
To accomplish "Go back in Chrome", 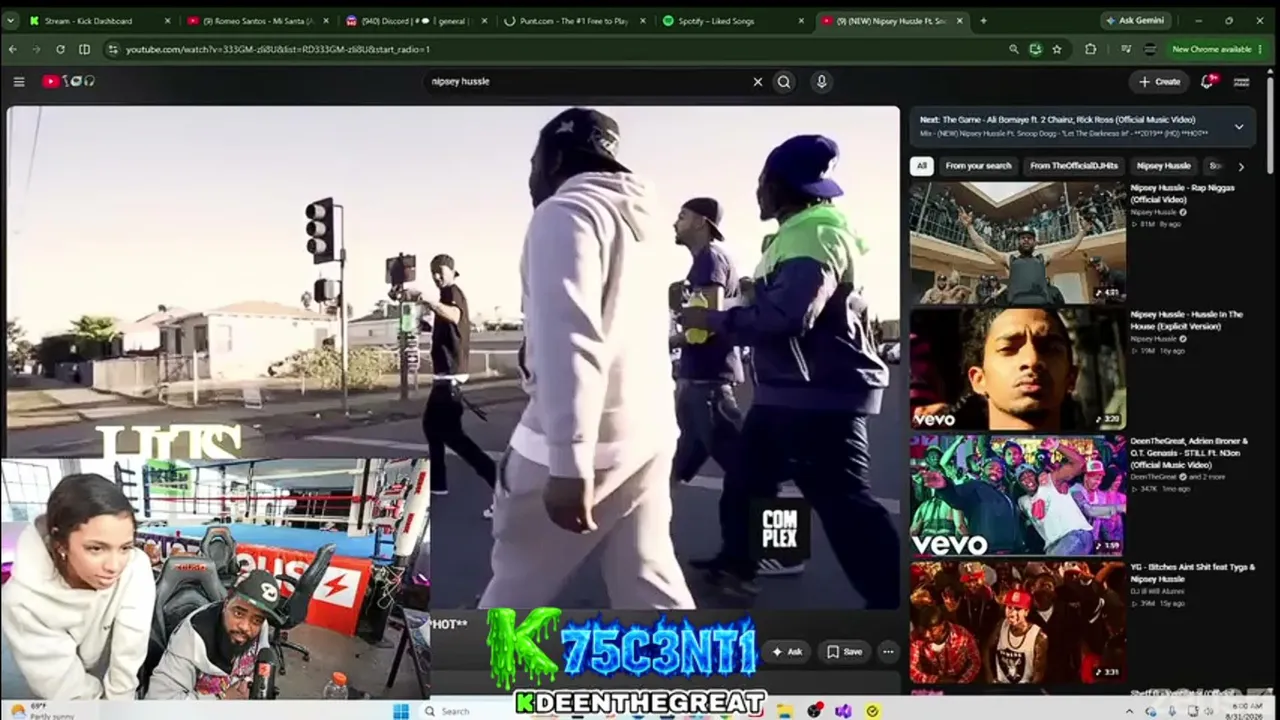I will [13, 49].
